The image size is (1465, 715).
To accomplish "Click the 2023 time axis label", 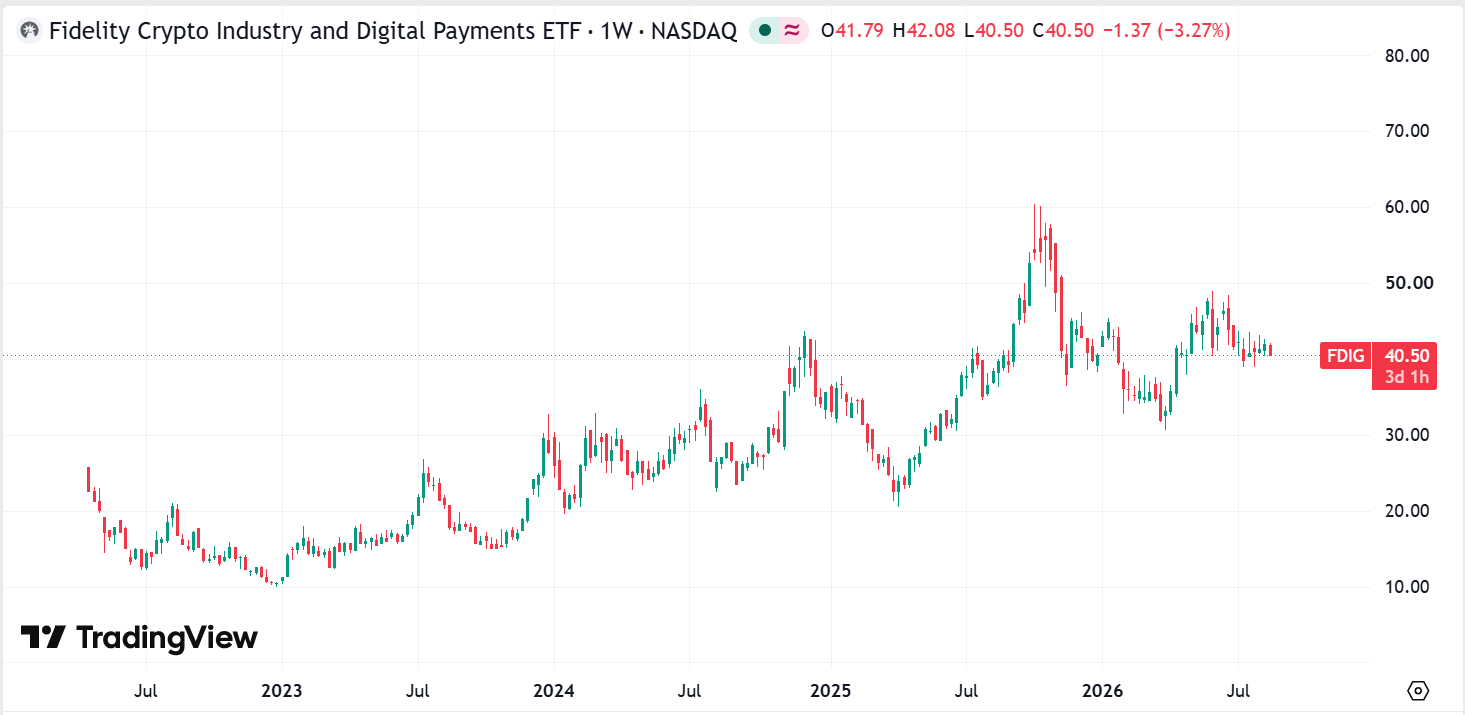I will (x=282, y=691).
